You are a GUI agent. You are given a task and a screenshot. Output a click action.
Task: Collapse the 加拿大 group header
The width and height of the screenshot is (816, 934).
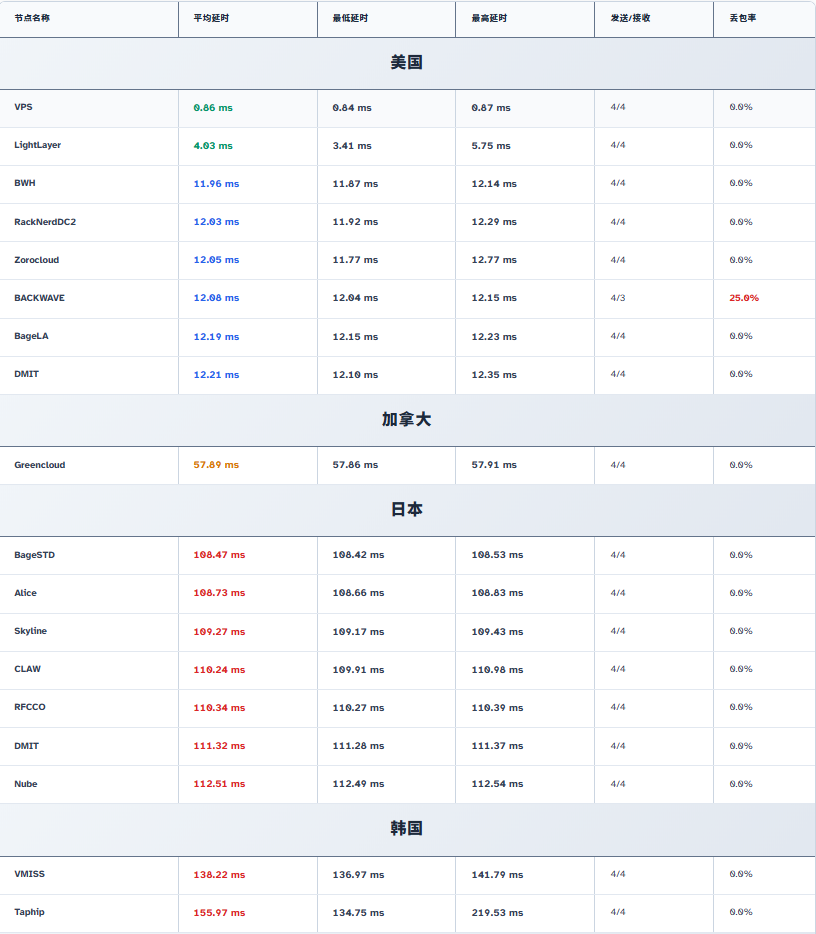pyautogui.click(x=407, y=420)
